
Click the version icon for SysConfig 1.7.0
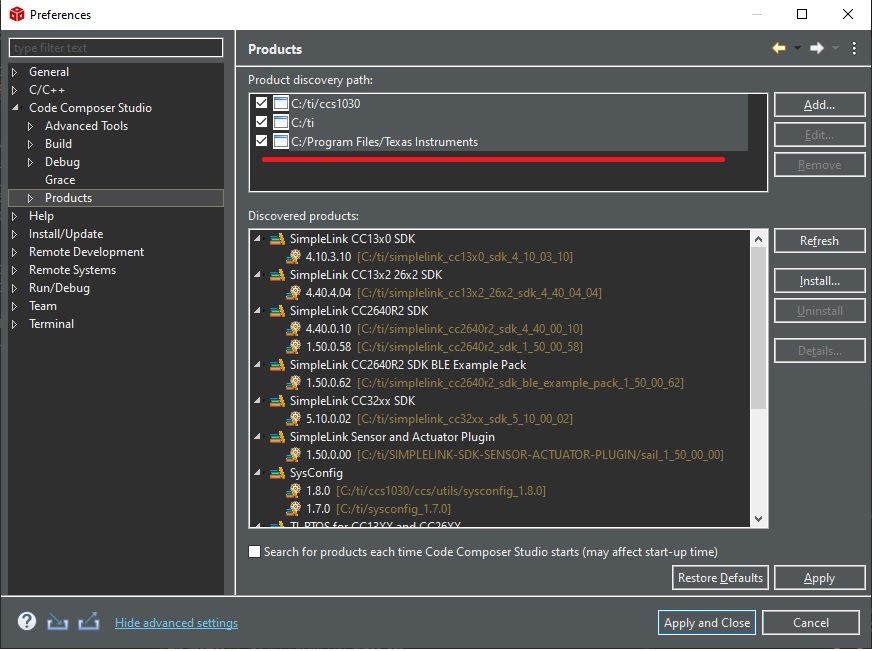[294, 509]
